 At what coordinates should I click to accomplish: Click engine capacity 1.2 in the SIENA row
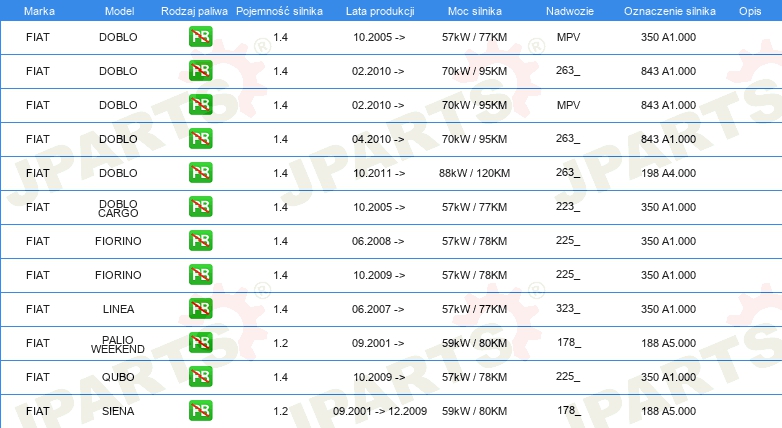click(281, 411)
